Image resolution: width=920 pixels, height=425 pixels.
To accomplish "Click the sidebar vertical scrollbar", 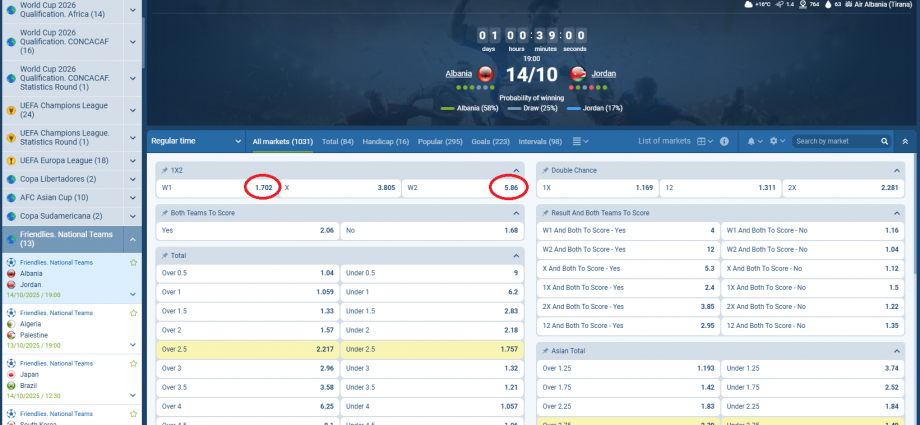I will [144, 44].
